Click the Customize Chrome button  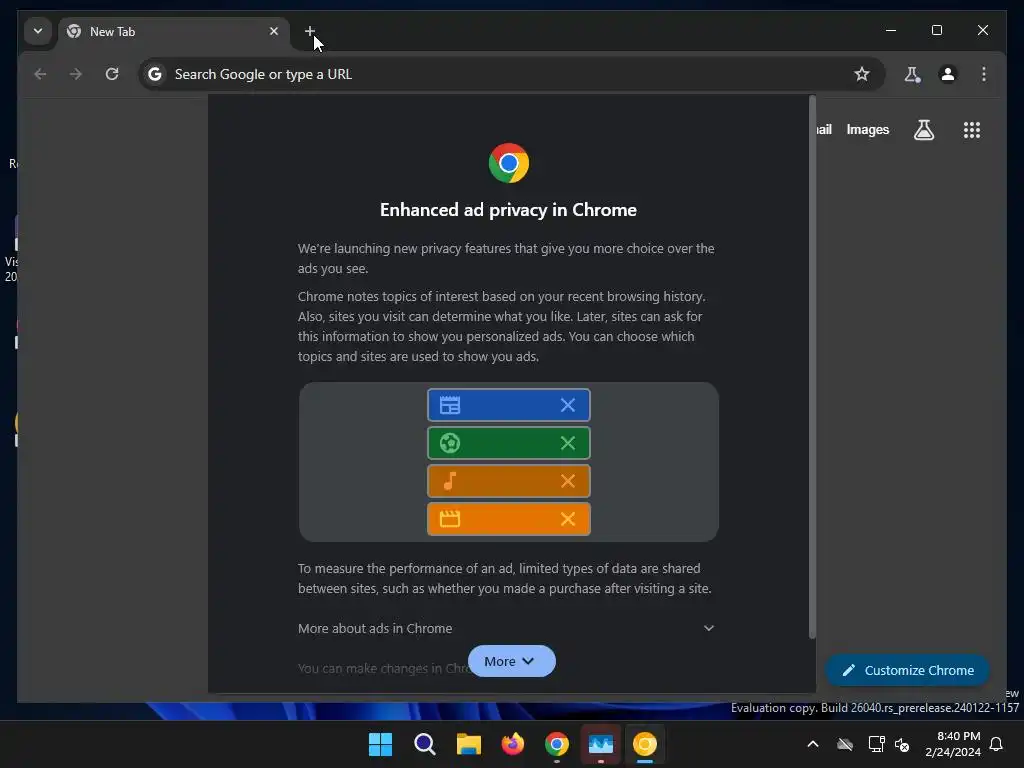click(907, 670)
